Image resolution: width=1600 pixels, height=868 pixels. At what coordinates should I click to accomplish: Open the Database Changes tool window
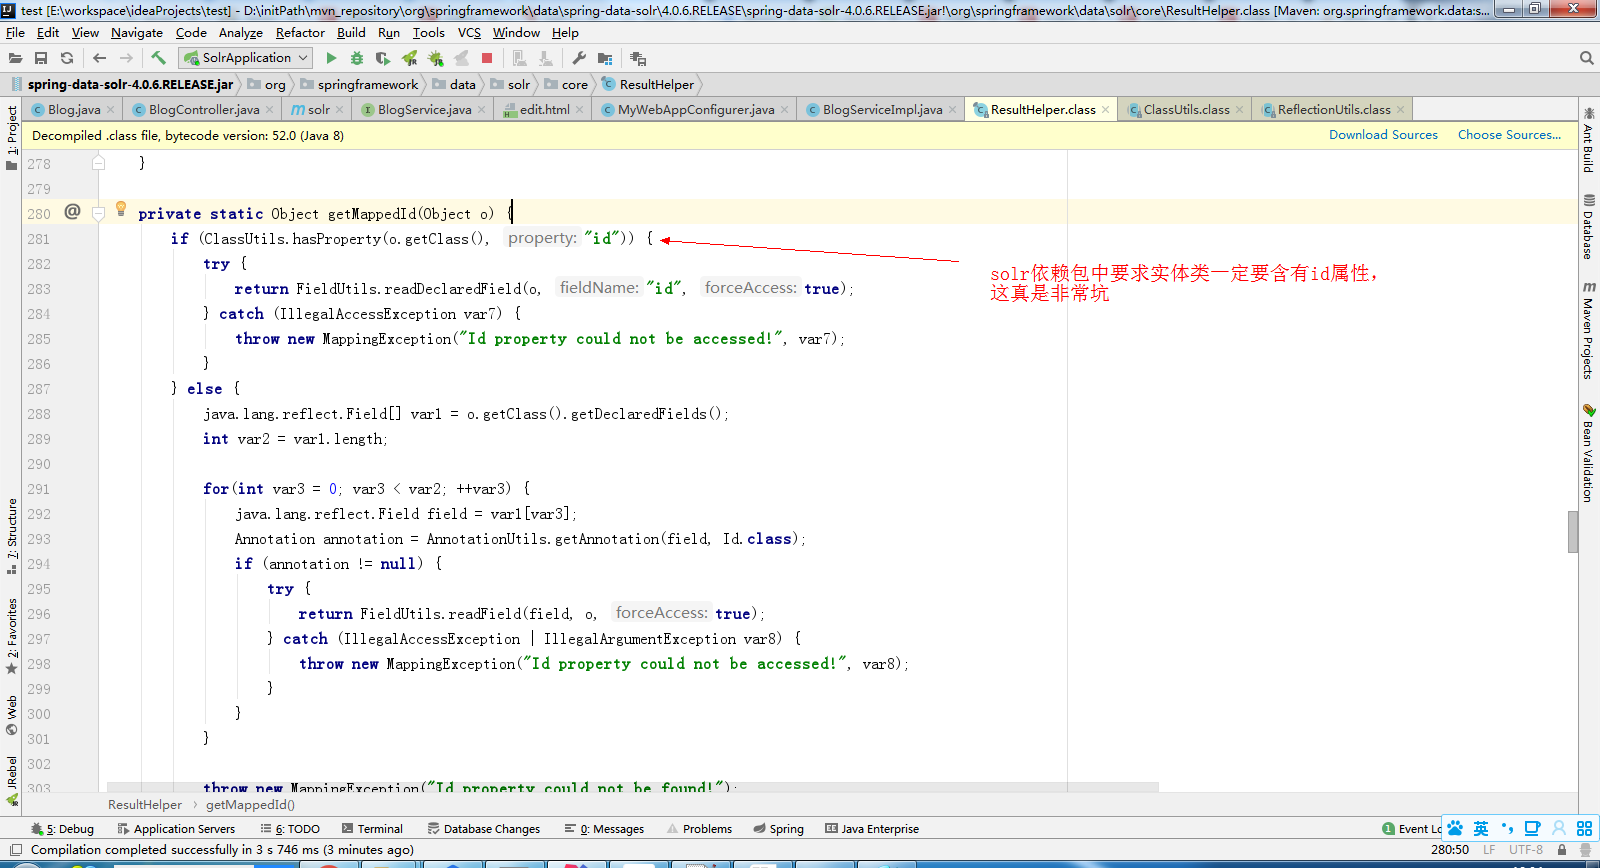[484, 829]
